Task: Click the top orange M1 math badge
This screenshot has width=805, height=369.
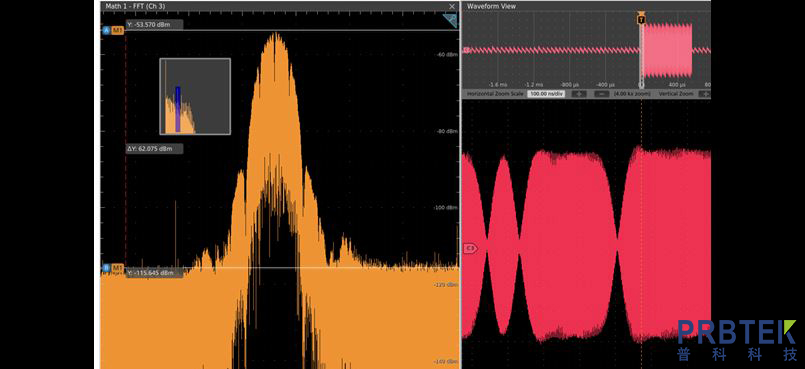Action: pyautogui.click(x=118, y=31)
